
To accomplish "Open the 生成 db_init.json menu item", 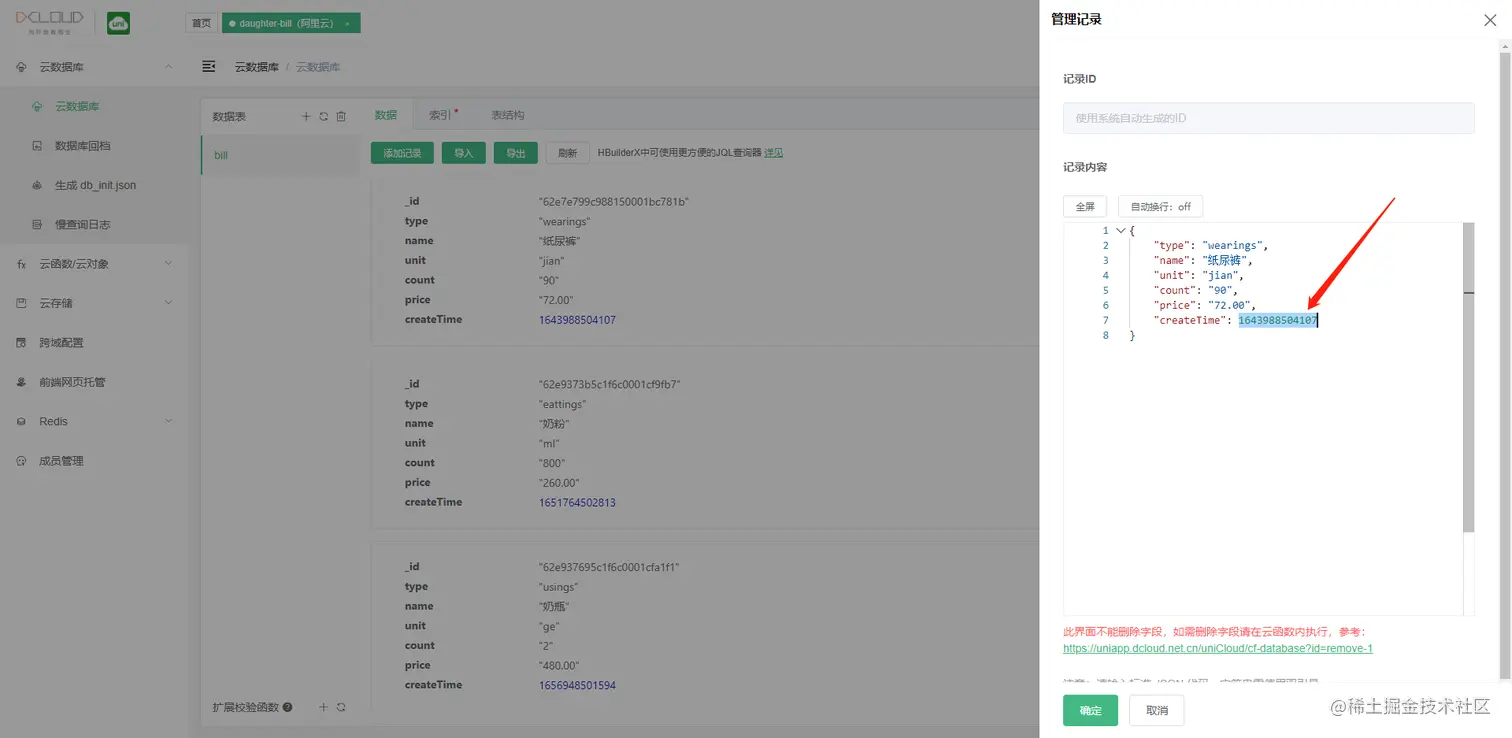I will pos(94,185).
